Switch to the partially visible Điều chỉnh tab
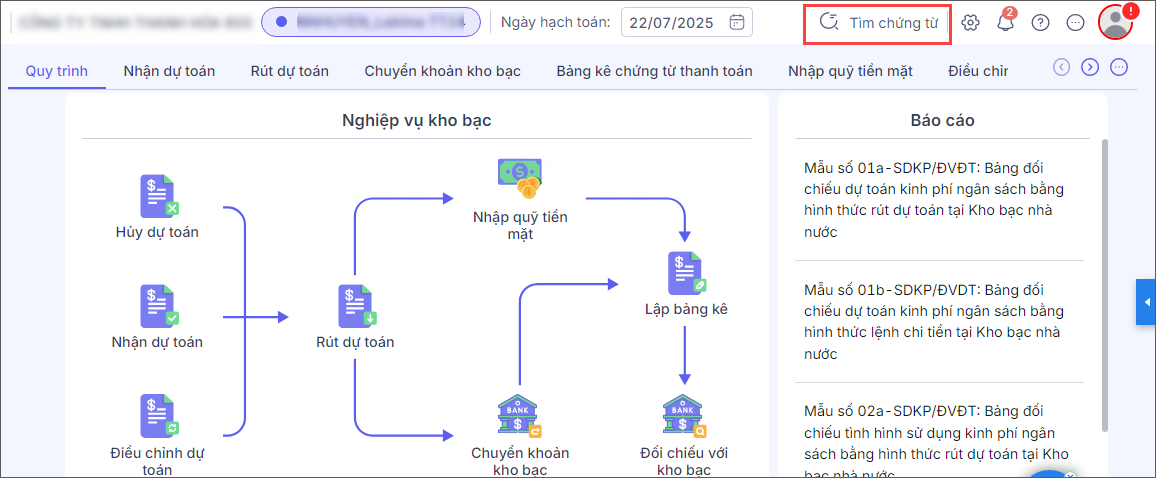This screenshot has width=1156, height=478. tap(978, 72)
